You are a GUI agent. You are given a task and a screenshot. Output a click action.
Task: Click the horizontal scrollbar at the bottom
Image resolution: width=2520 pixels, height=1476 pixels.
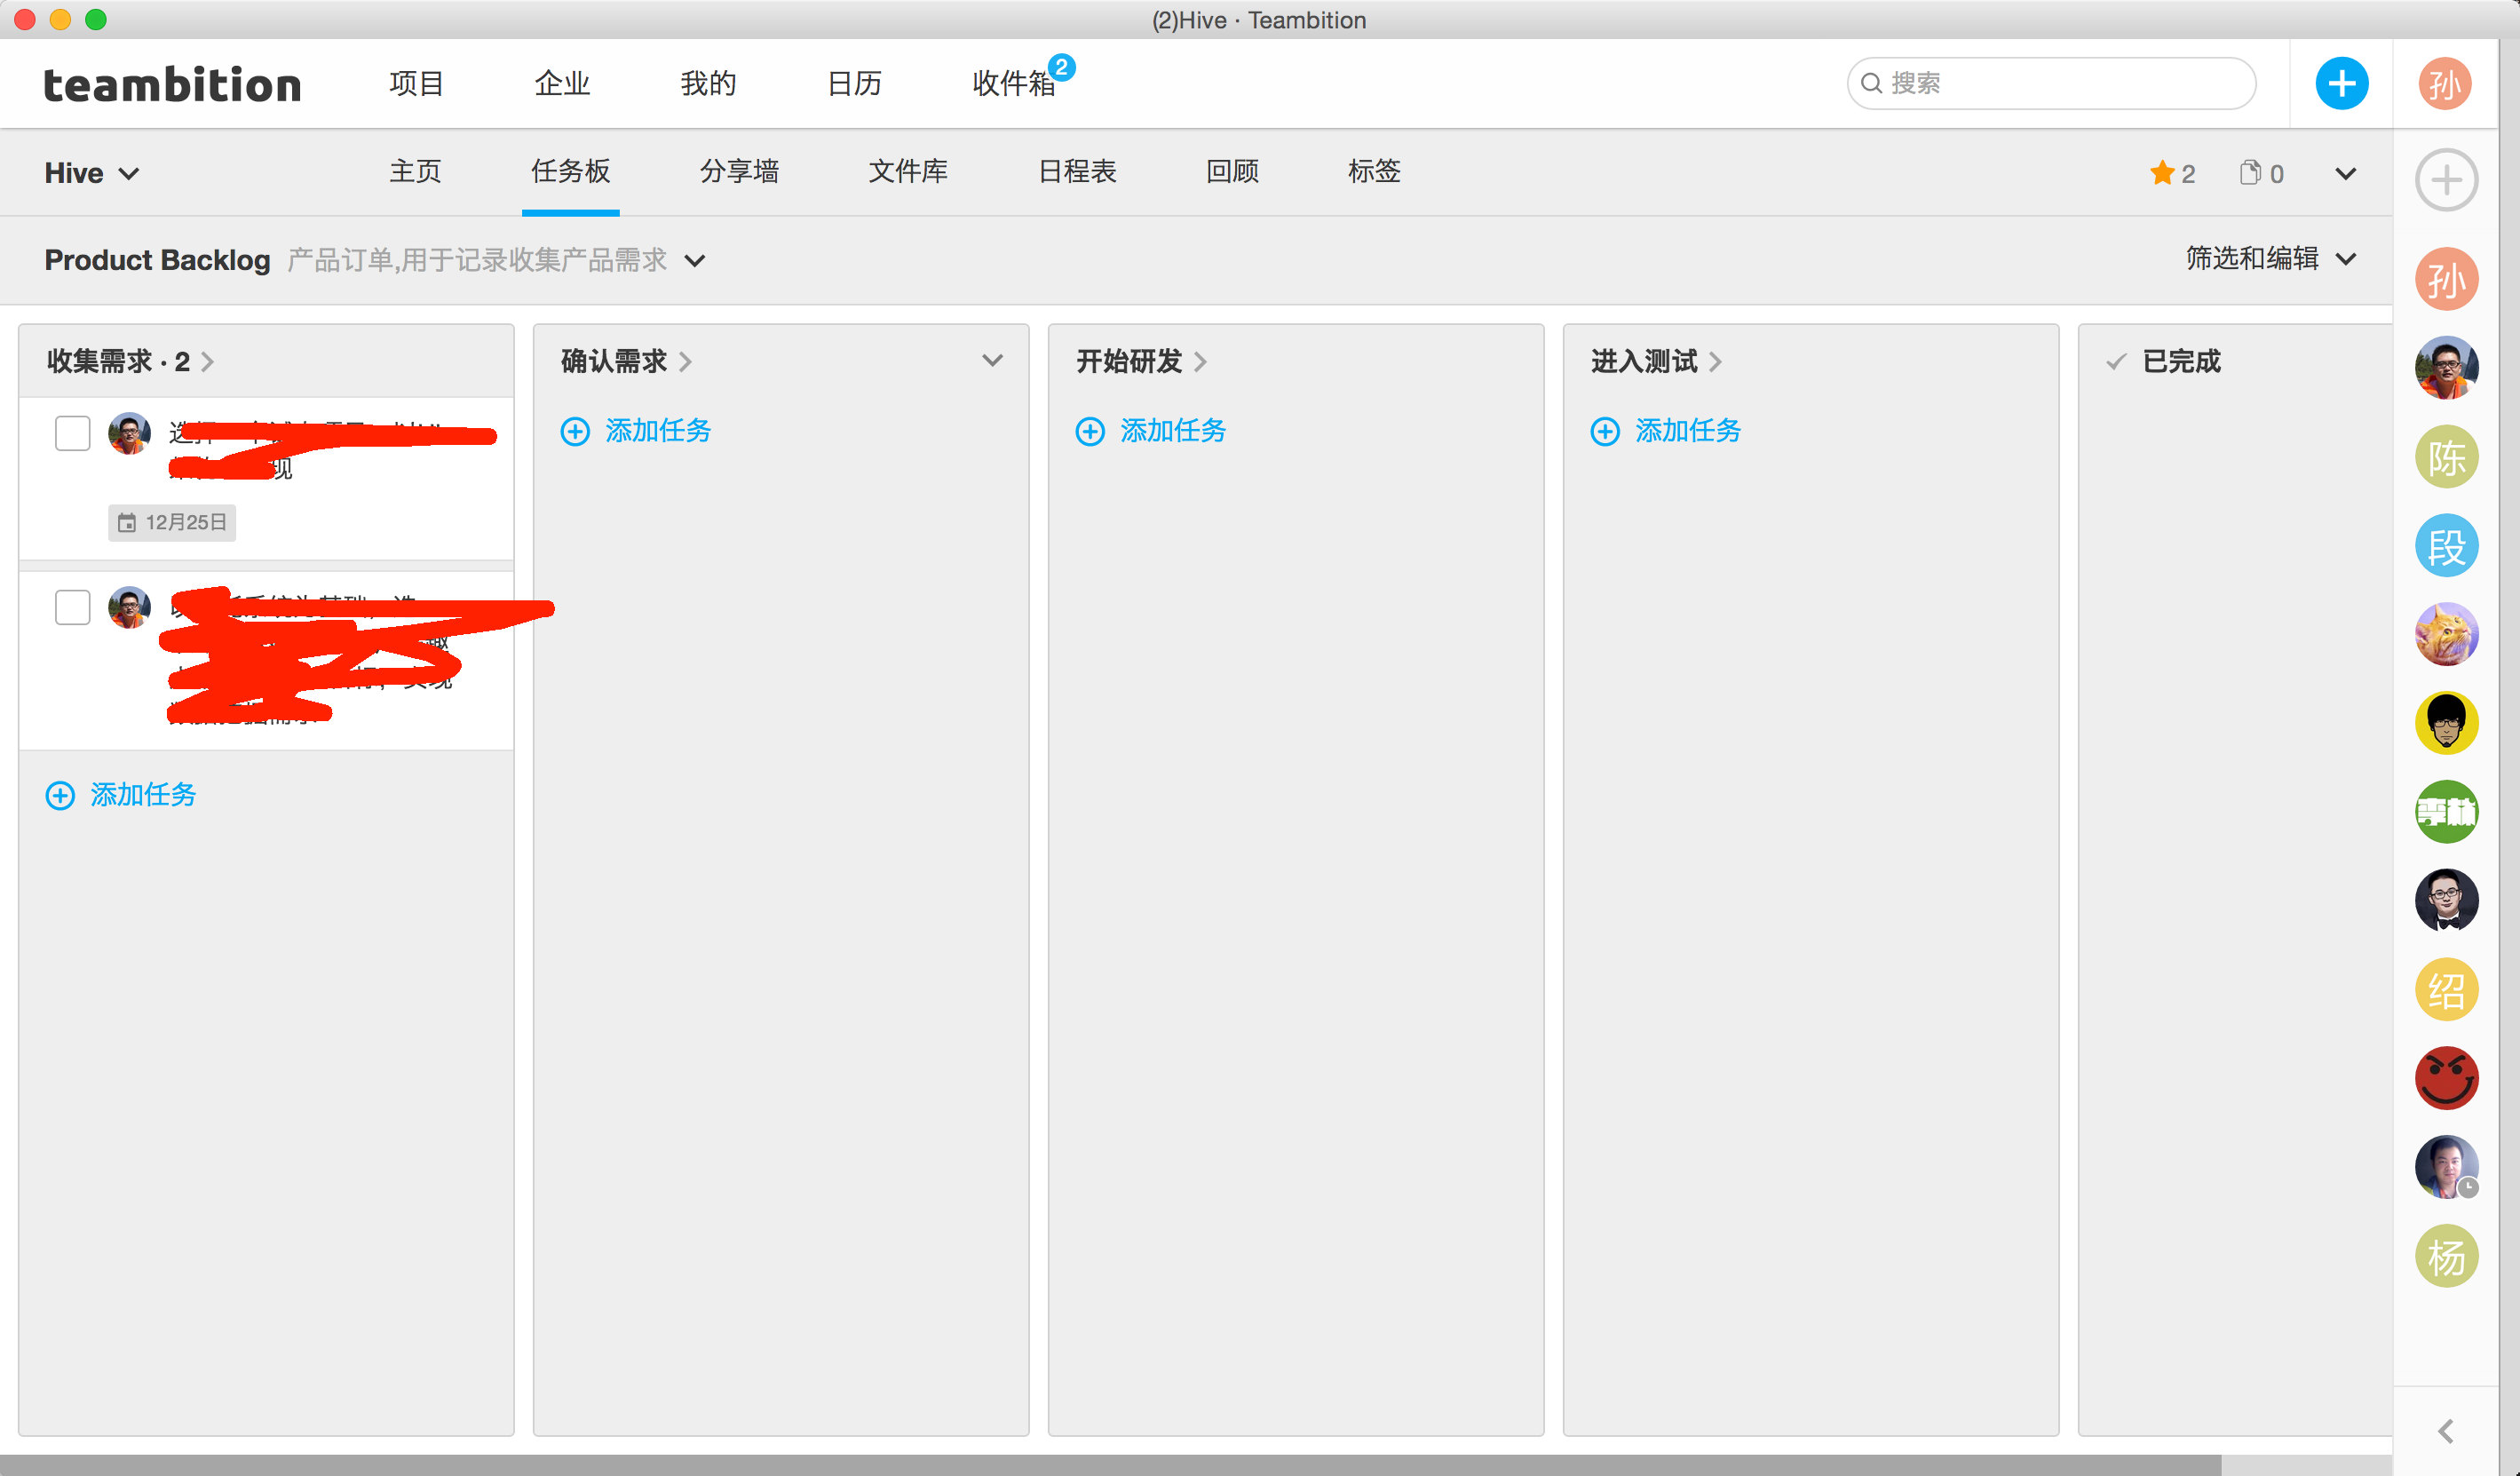tap(1110, 1465)
